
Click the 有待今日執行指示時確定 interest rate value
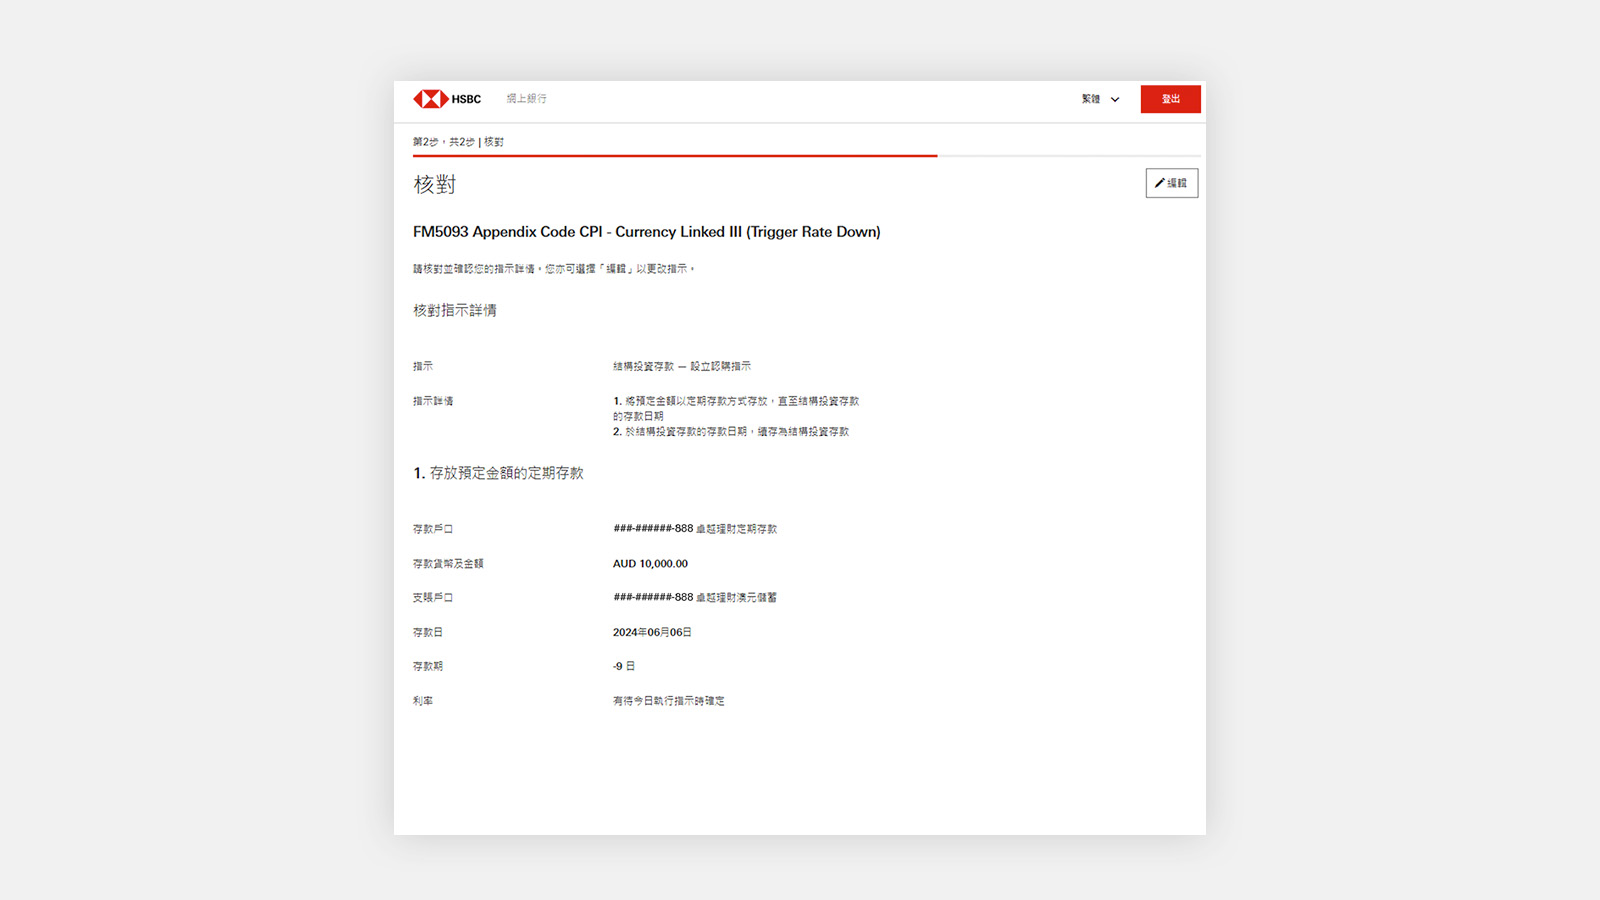click(x=668, y=701)
